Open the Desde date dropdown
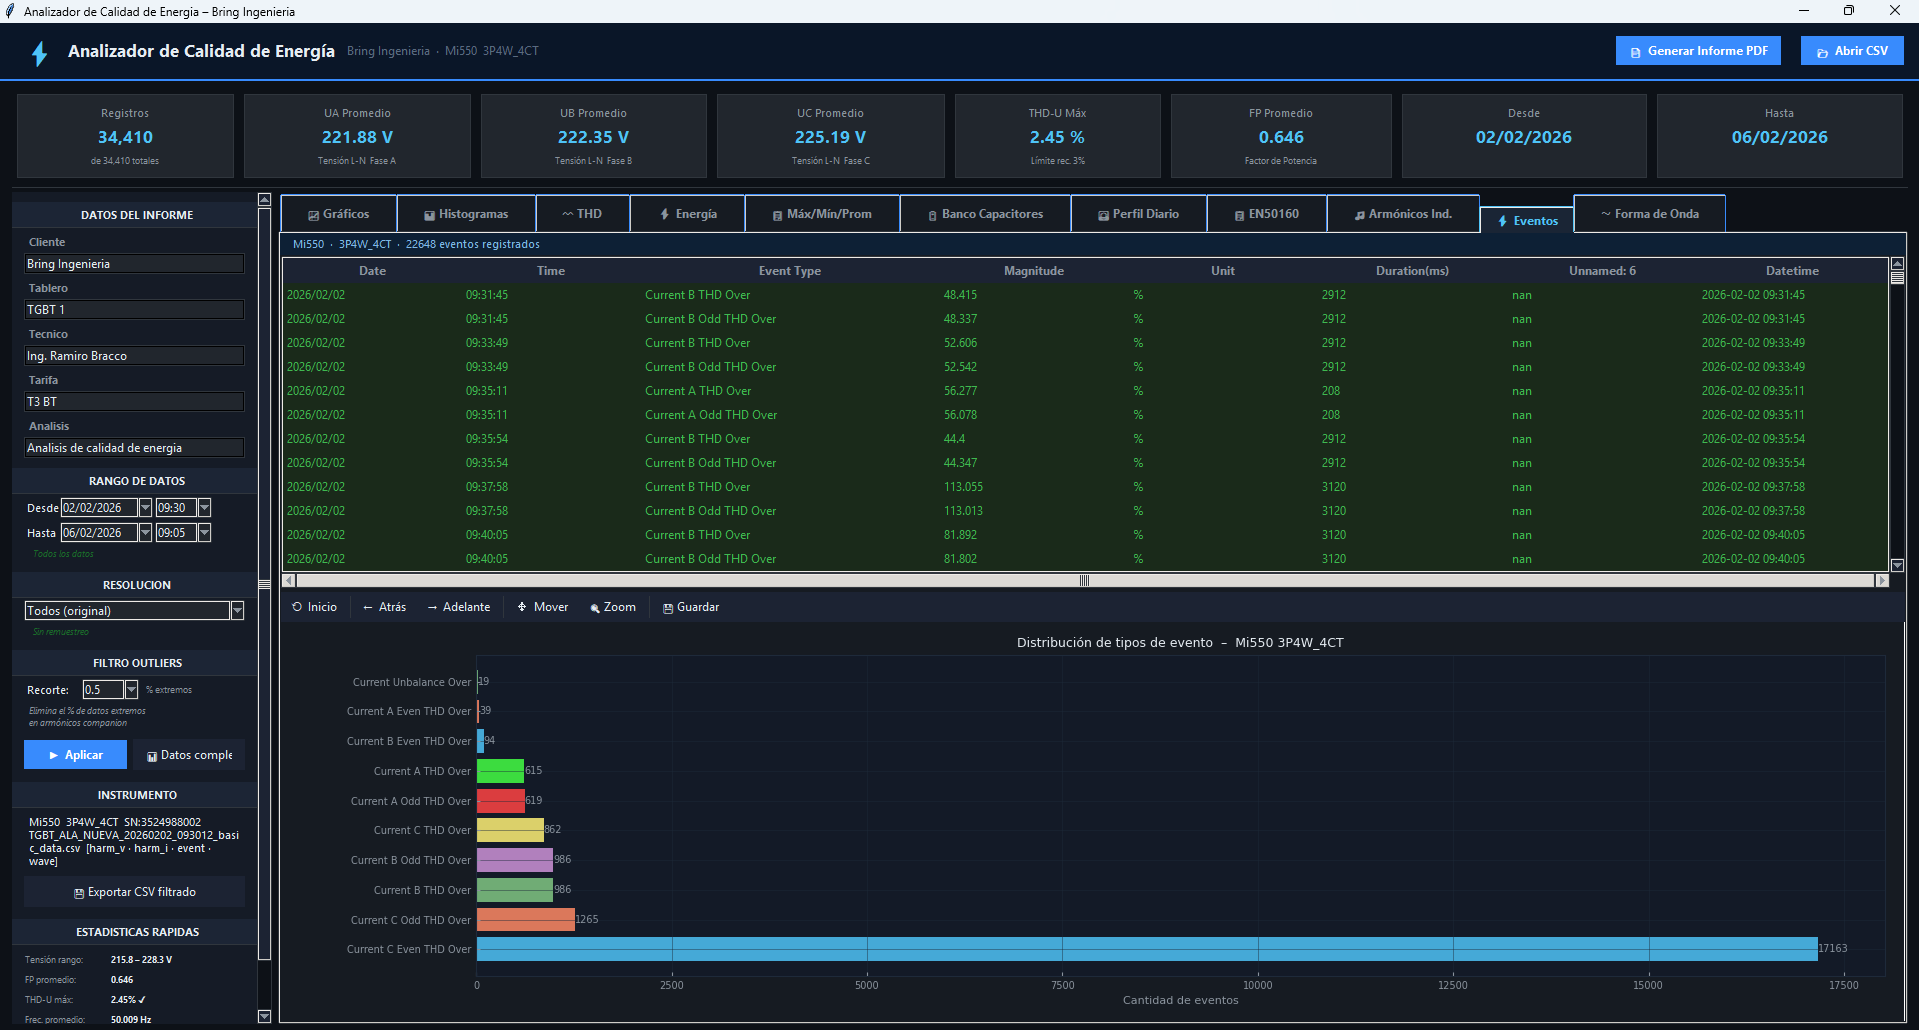Screen dimensions: 1919x1030 click(x=145, y=508)
